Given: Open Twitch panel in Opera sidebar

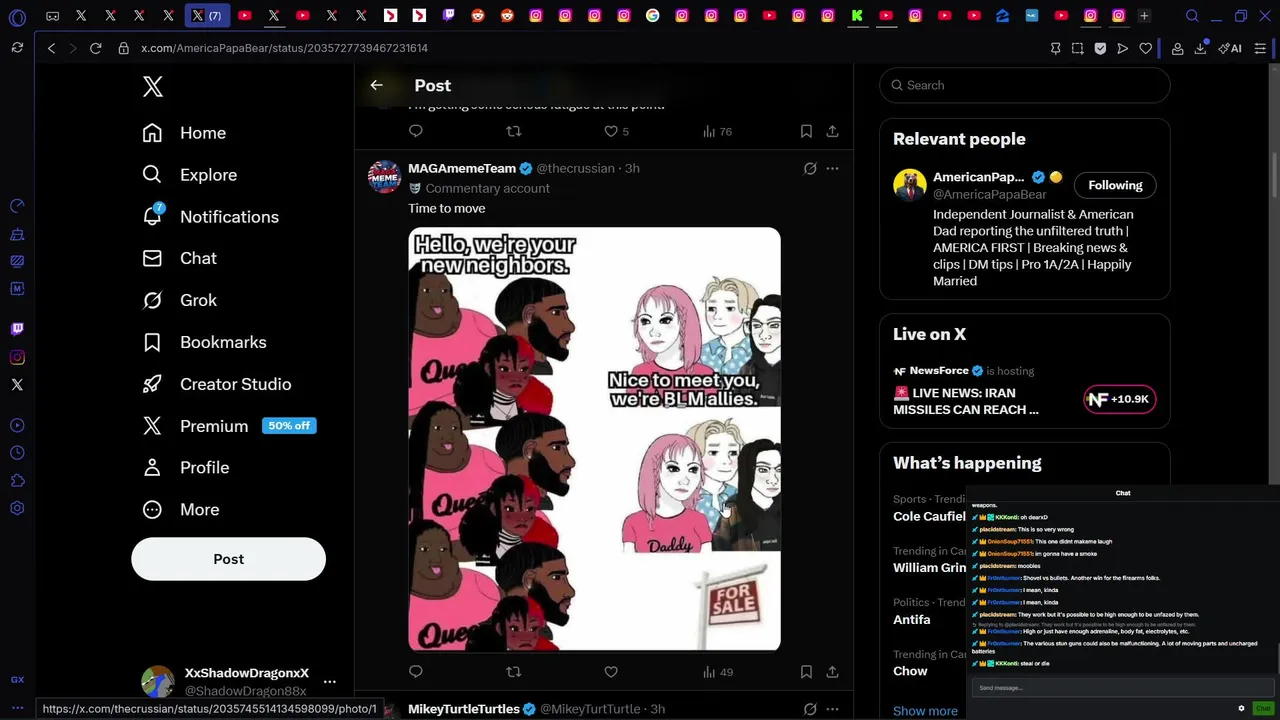Looking at the screenshot, I should coord(17,329).
